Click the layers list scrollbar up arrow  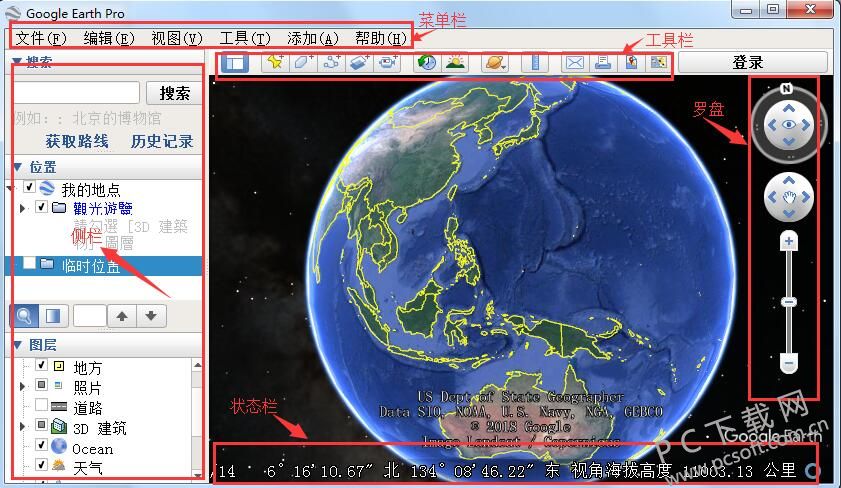pyautogui.click(x=197, y=365)
